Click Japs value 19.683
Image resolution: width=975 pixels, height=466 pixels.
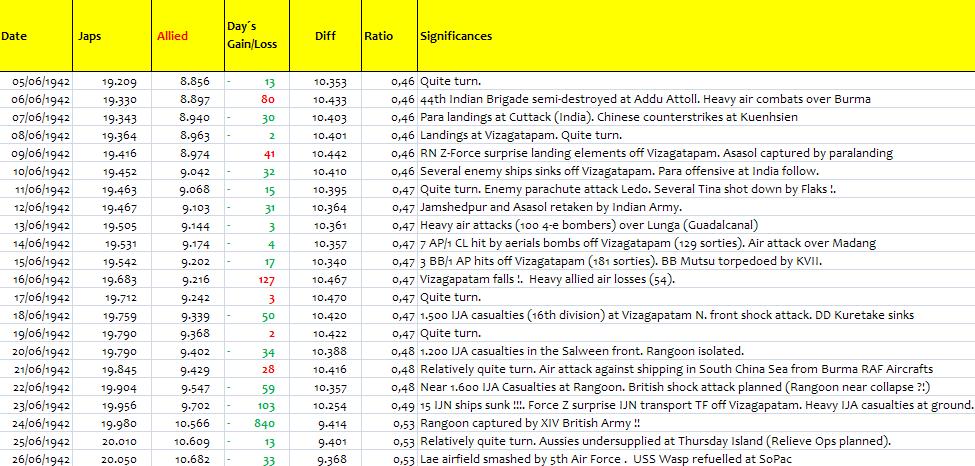point(112,279)
